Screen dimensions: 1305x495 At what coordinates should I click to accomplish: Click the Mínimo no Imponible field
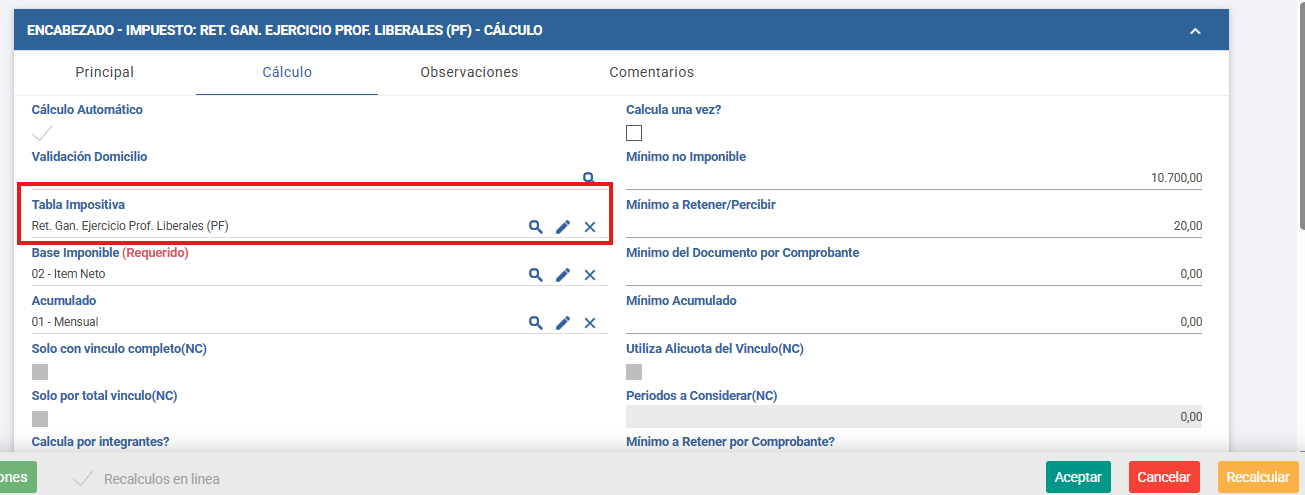[915, 177]
